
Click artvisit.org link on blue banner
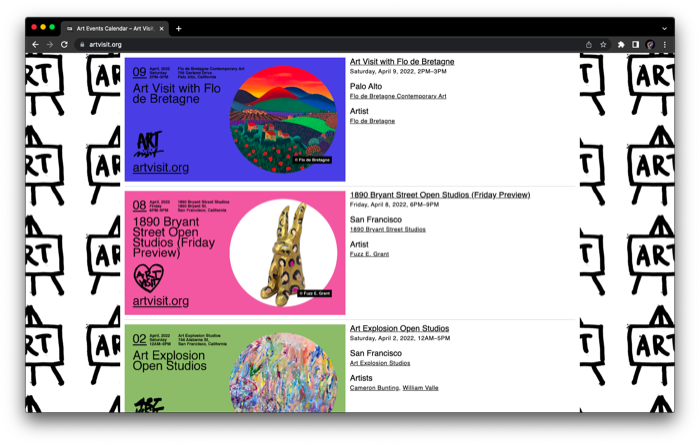tap(161, 167)
